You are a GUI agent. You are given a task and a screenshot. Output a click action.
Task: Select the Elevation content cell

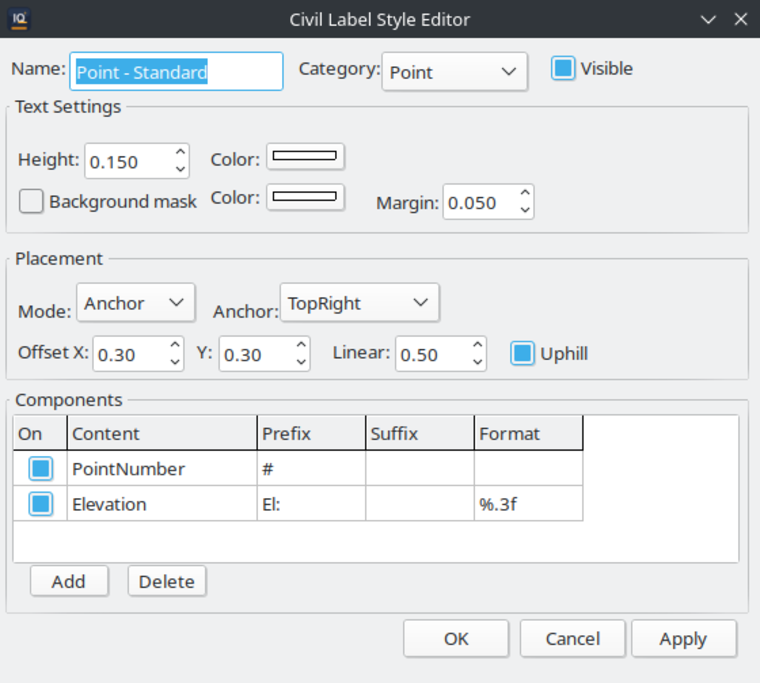(162, 504)
